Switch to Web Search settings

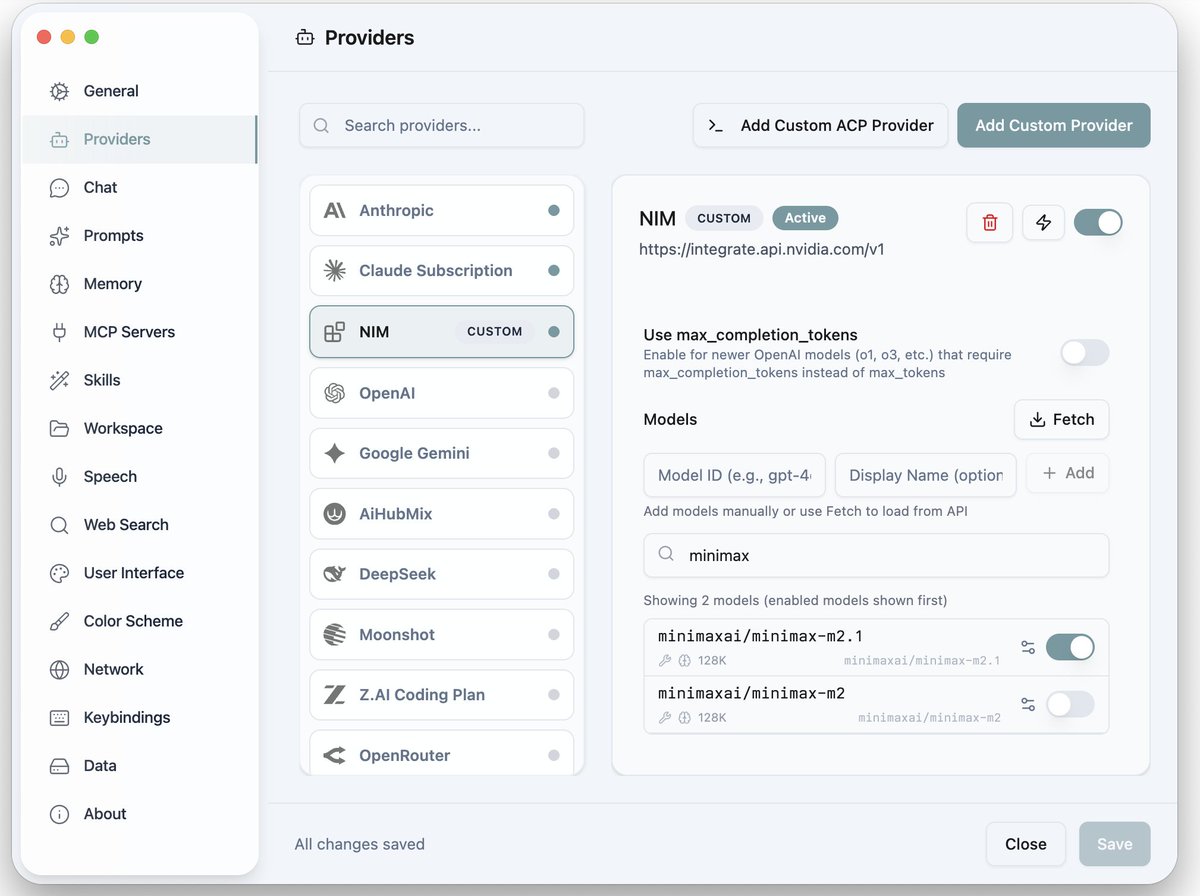(x=139, y=525)
